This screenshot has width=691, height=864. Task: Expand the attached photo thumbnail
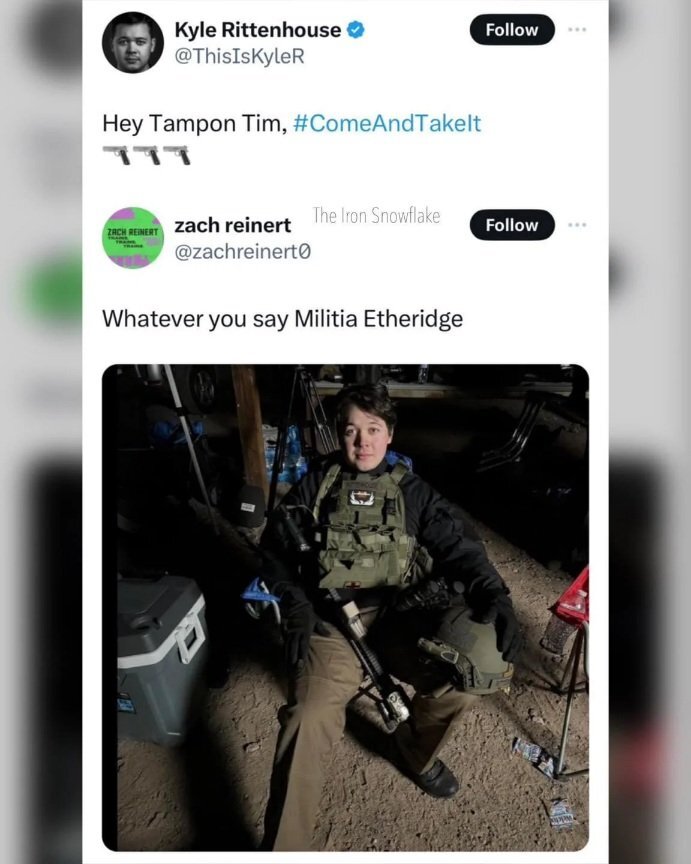[346, 607]
